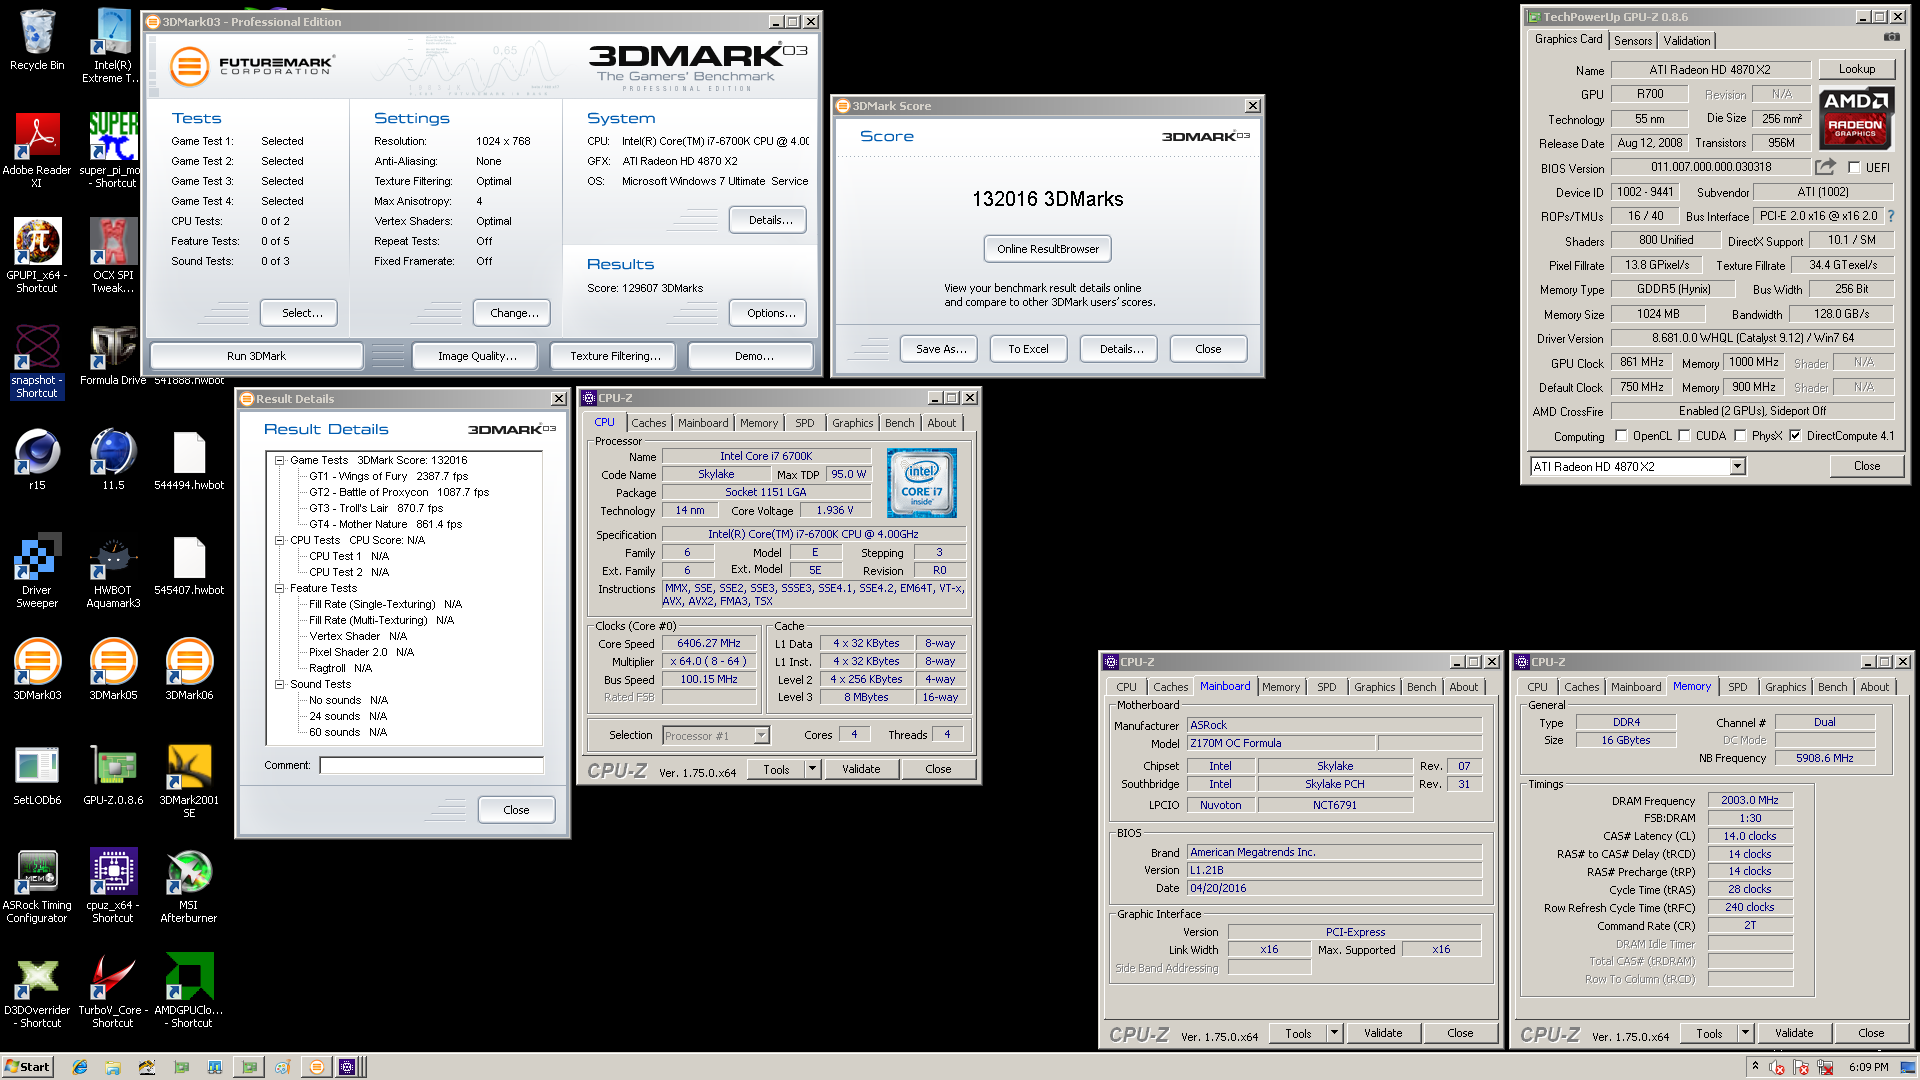The width and height of the screenshot is (1920, 1080).
Task: Click Texture Filtering button in 3DMark03
Action: click(615, 356)
